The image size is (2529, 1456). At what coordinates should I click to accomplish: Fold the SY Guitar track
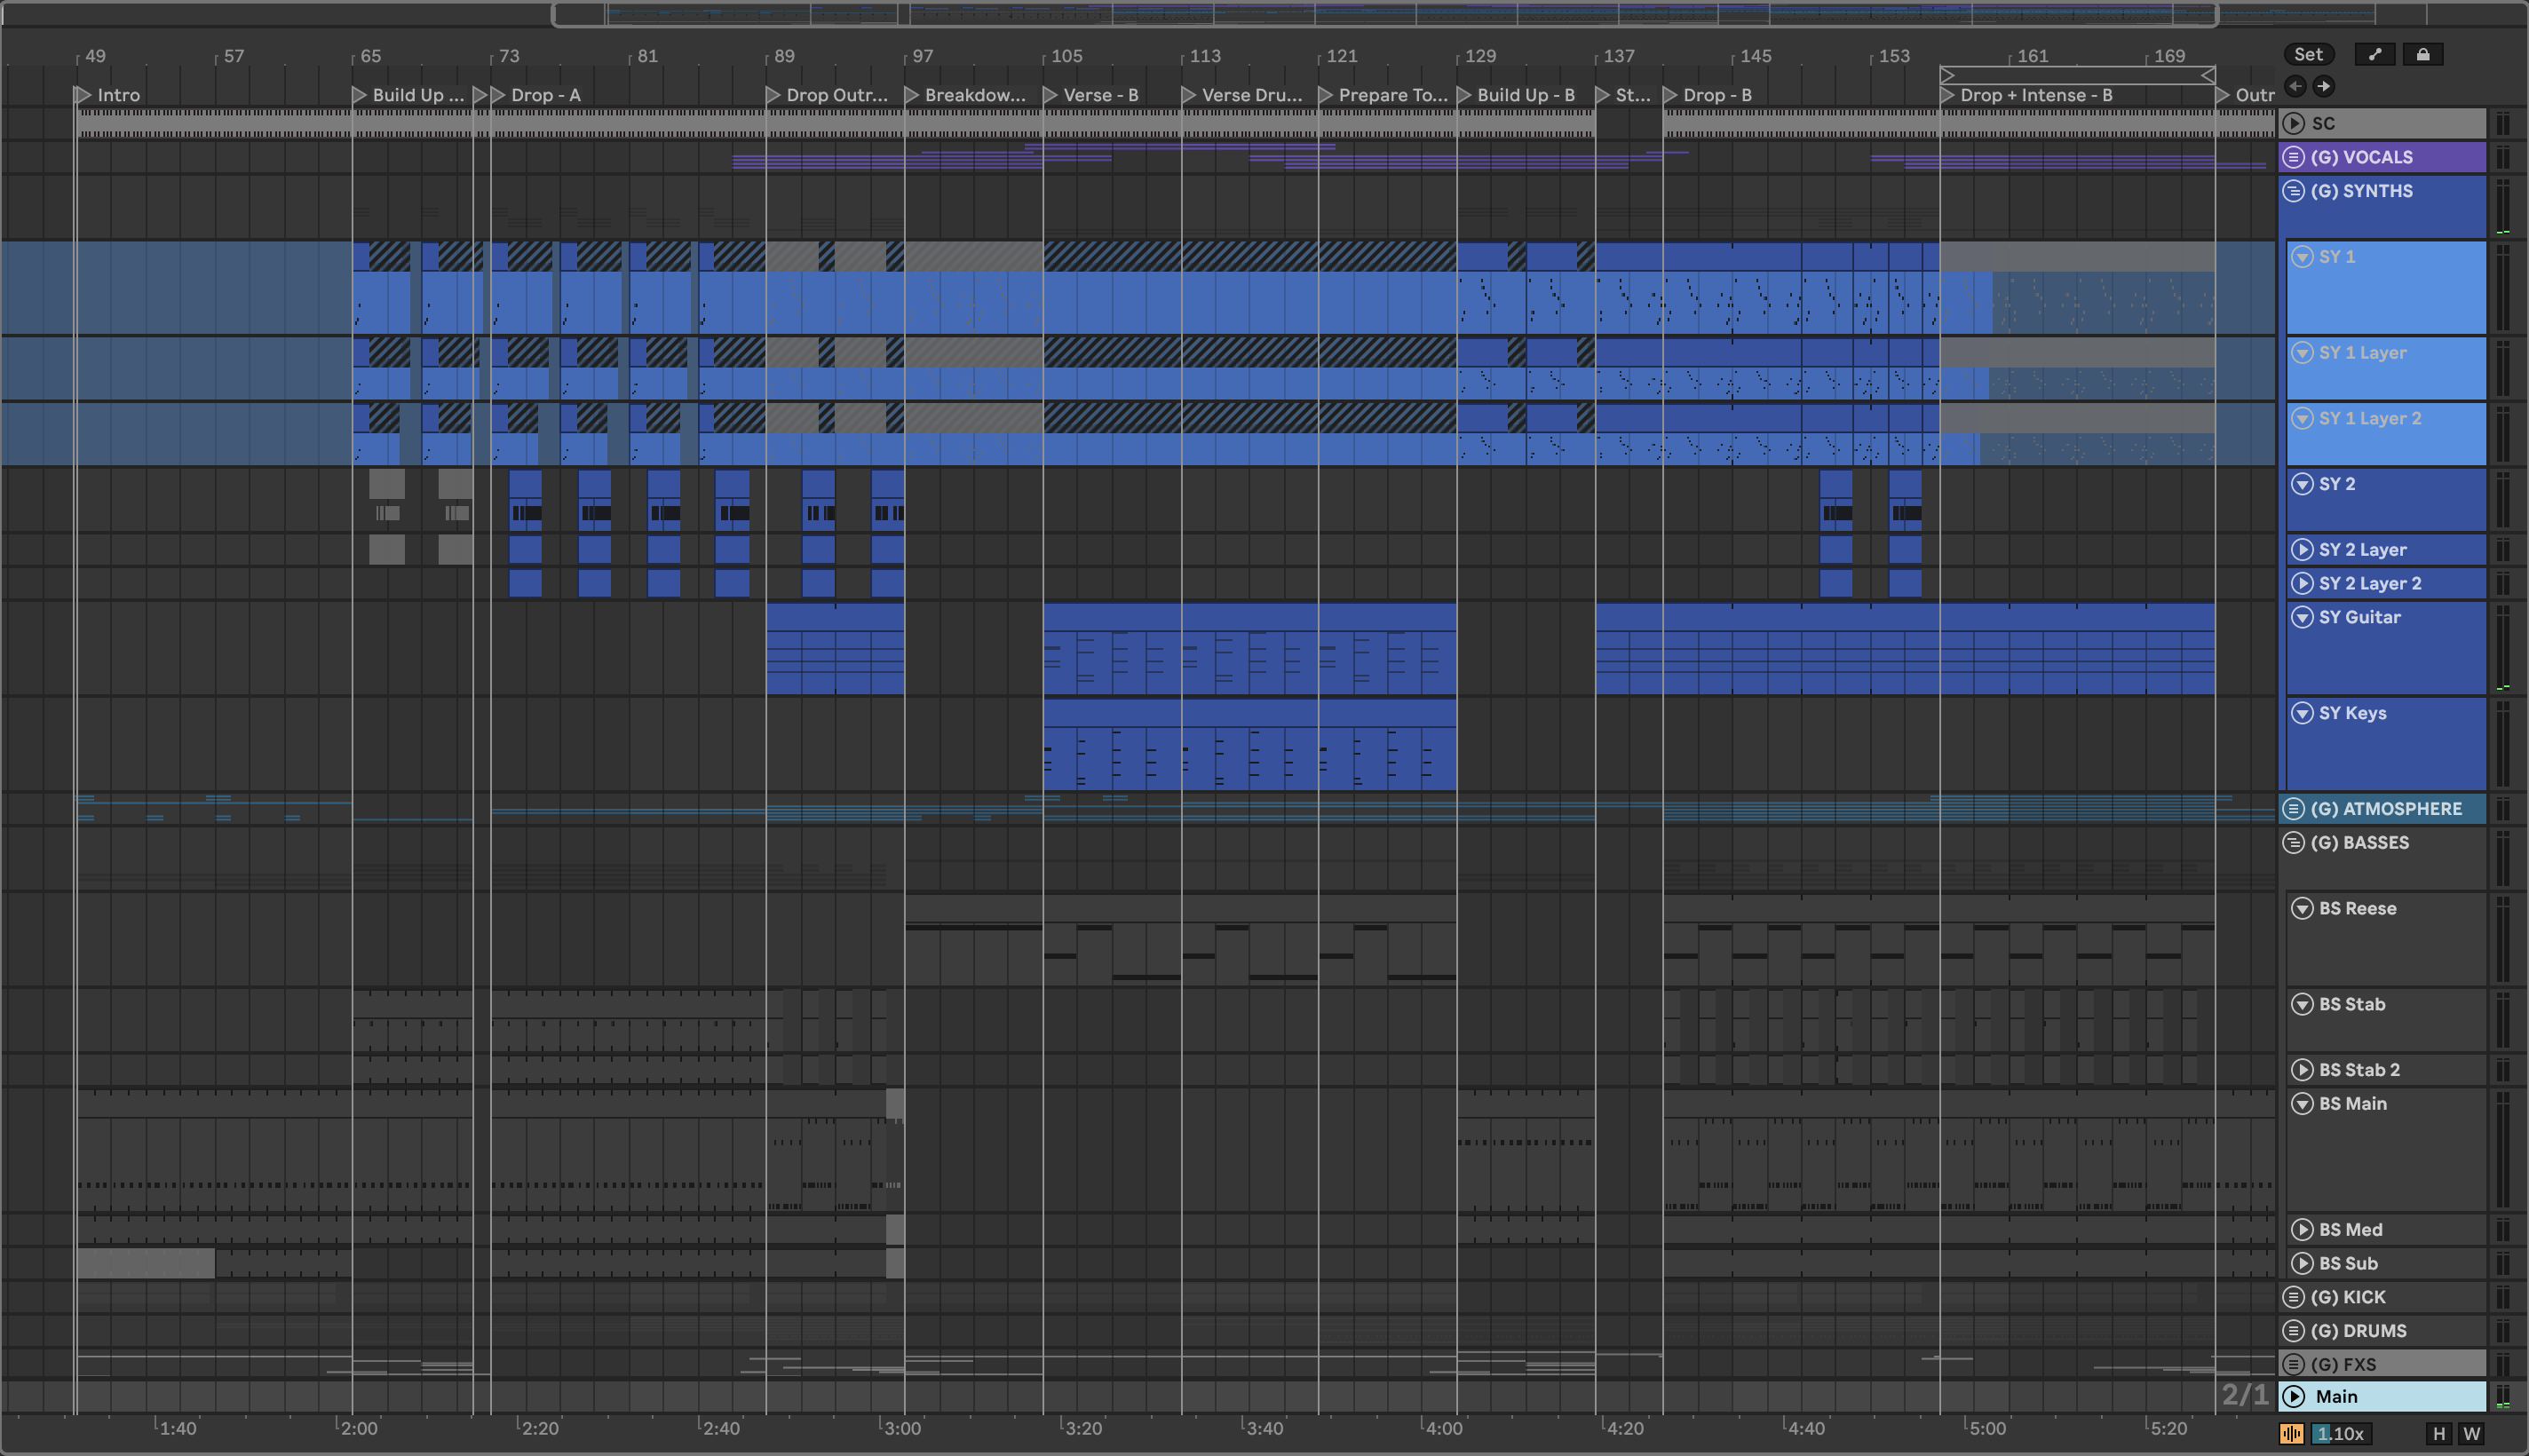[x=2303, y=618]
